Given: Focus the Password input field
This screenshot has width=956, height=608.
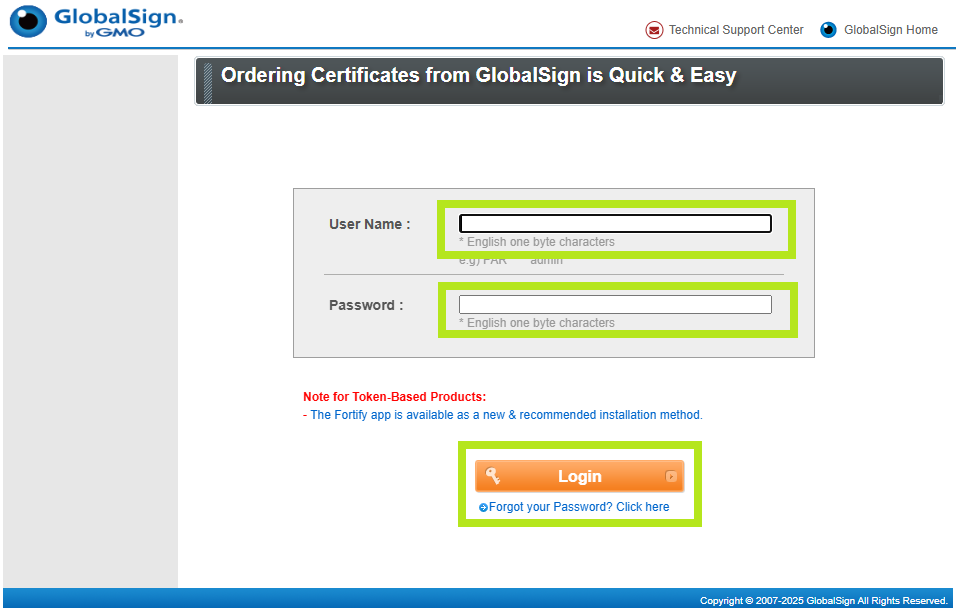Looking at the screenshot, I should point(615,304).
